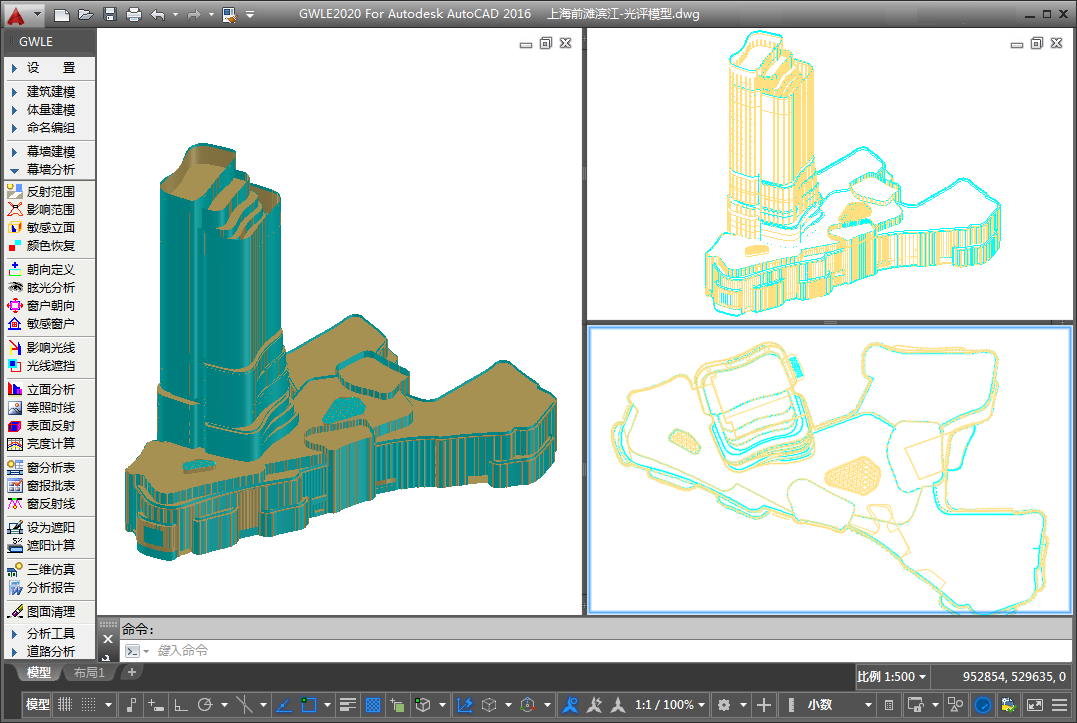Open a drawing file using the folder icon
Viewport: 1077px width, 723px height.
(x=86, y=14)
